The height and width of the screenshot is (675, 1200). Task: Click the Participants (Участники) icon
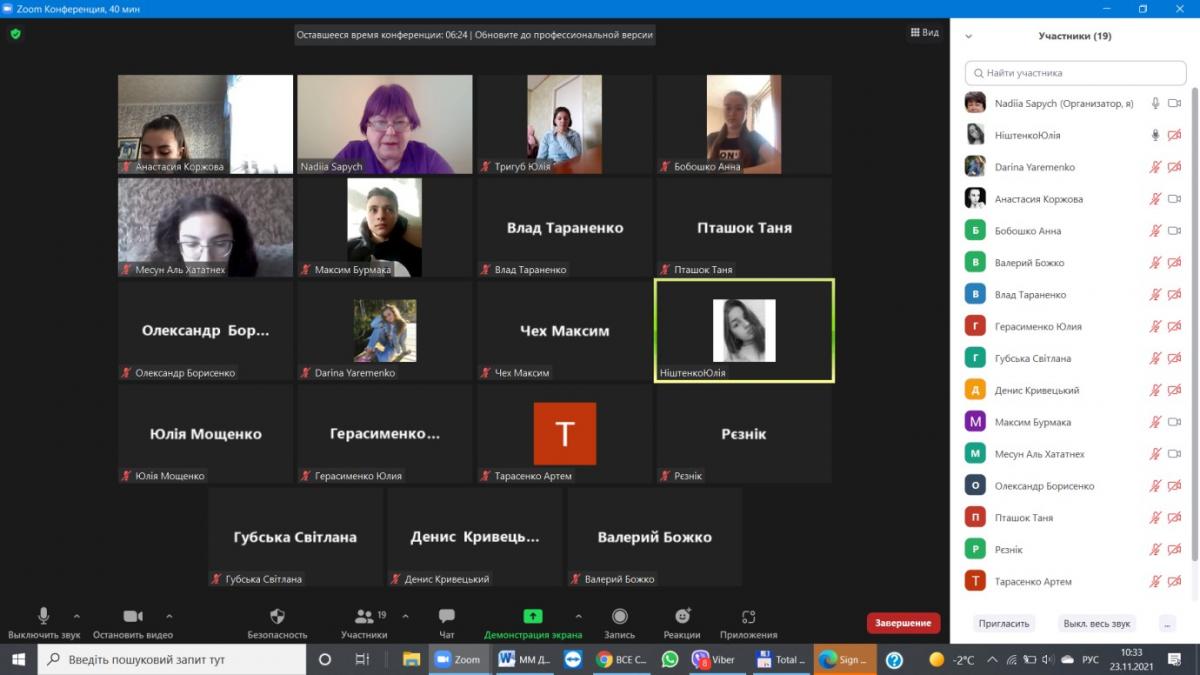(363, 617)
